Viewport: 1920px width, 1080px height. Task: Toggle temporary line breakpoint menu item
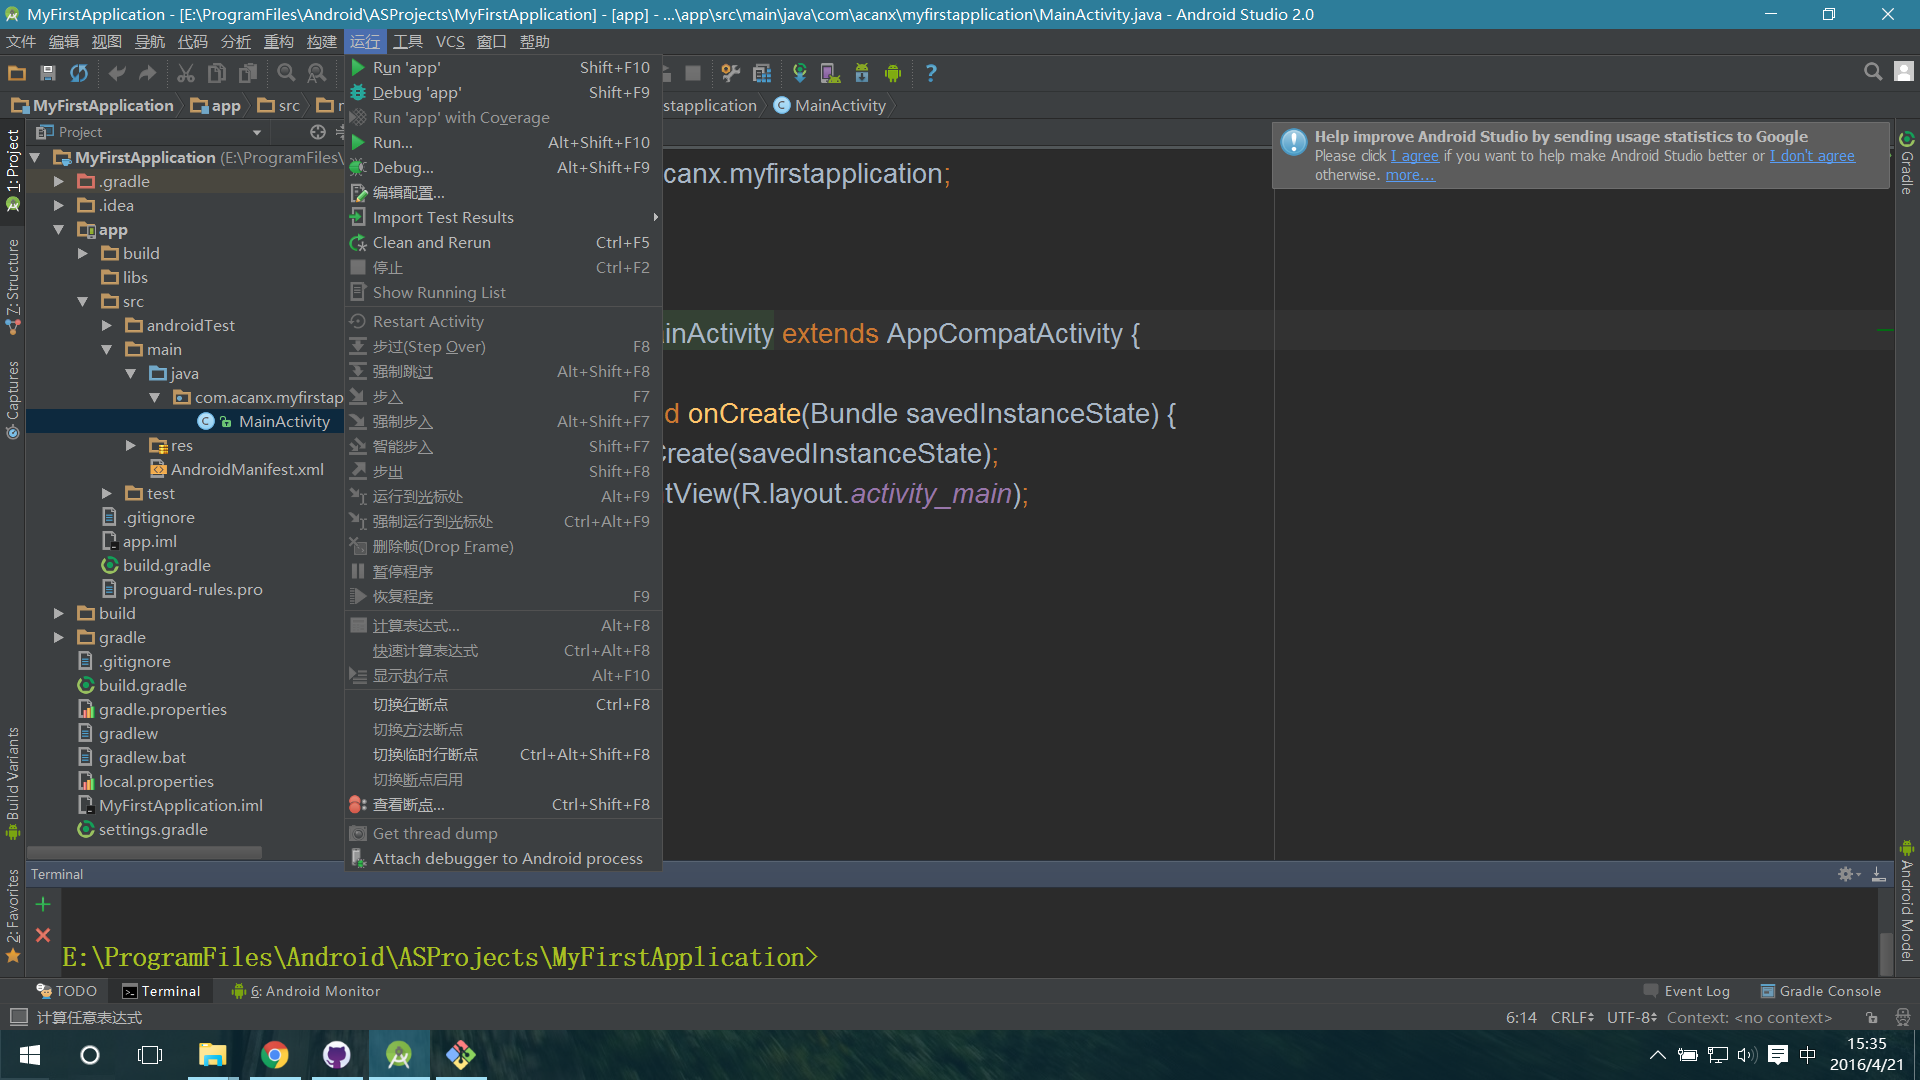425,755
